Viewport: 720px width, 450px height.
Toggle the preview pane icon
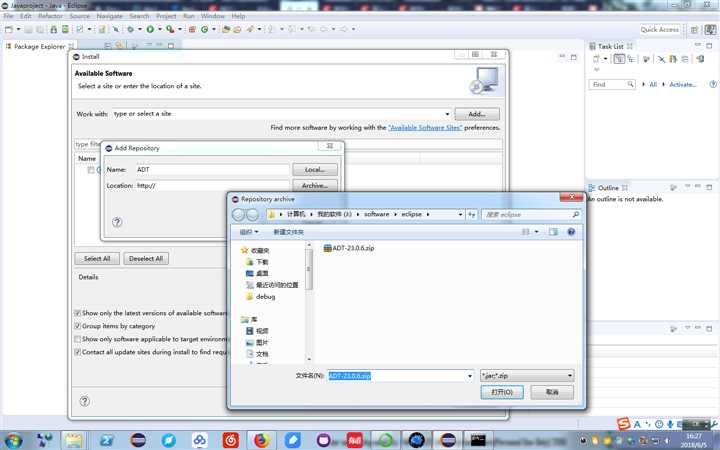click(x=553, y=232)
